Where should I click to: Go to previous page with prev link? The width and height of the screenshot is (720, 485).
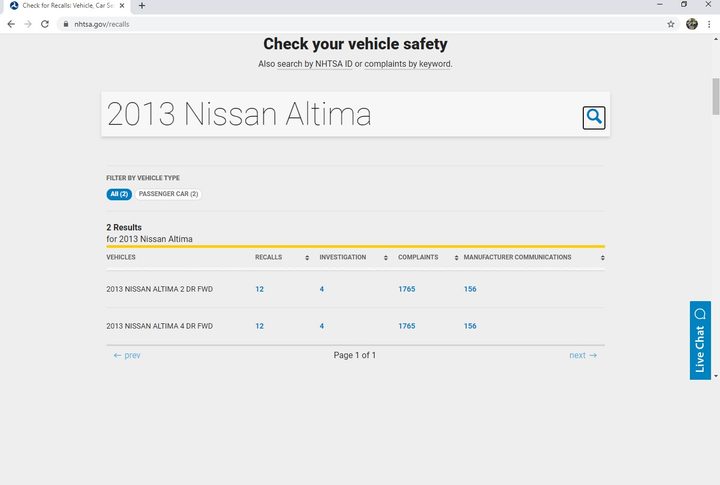[x=127, y=355]
